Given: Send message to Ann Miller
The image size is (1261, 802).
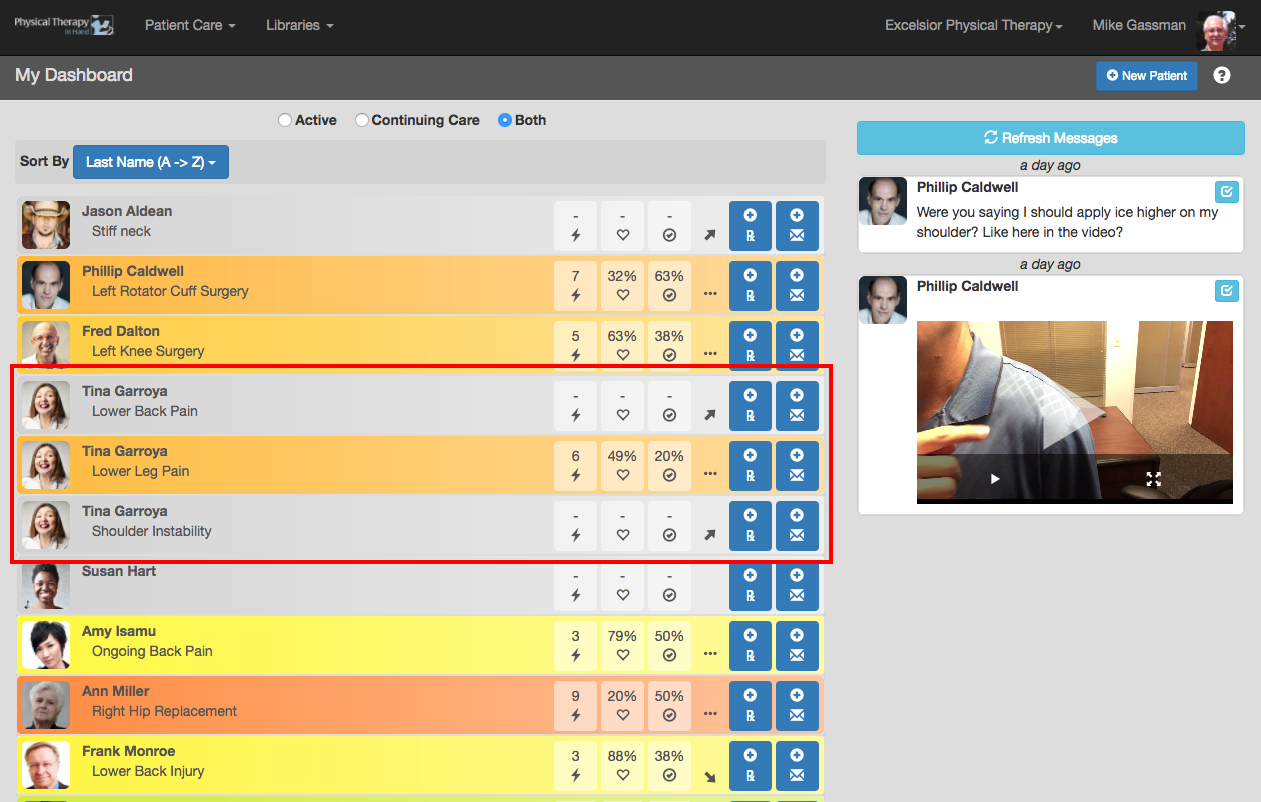Looking at the screenshot, I should coord(797,706).
